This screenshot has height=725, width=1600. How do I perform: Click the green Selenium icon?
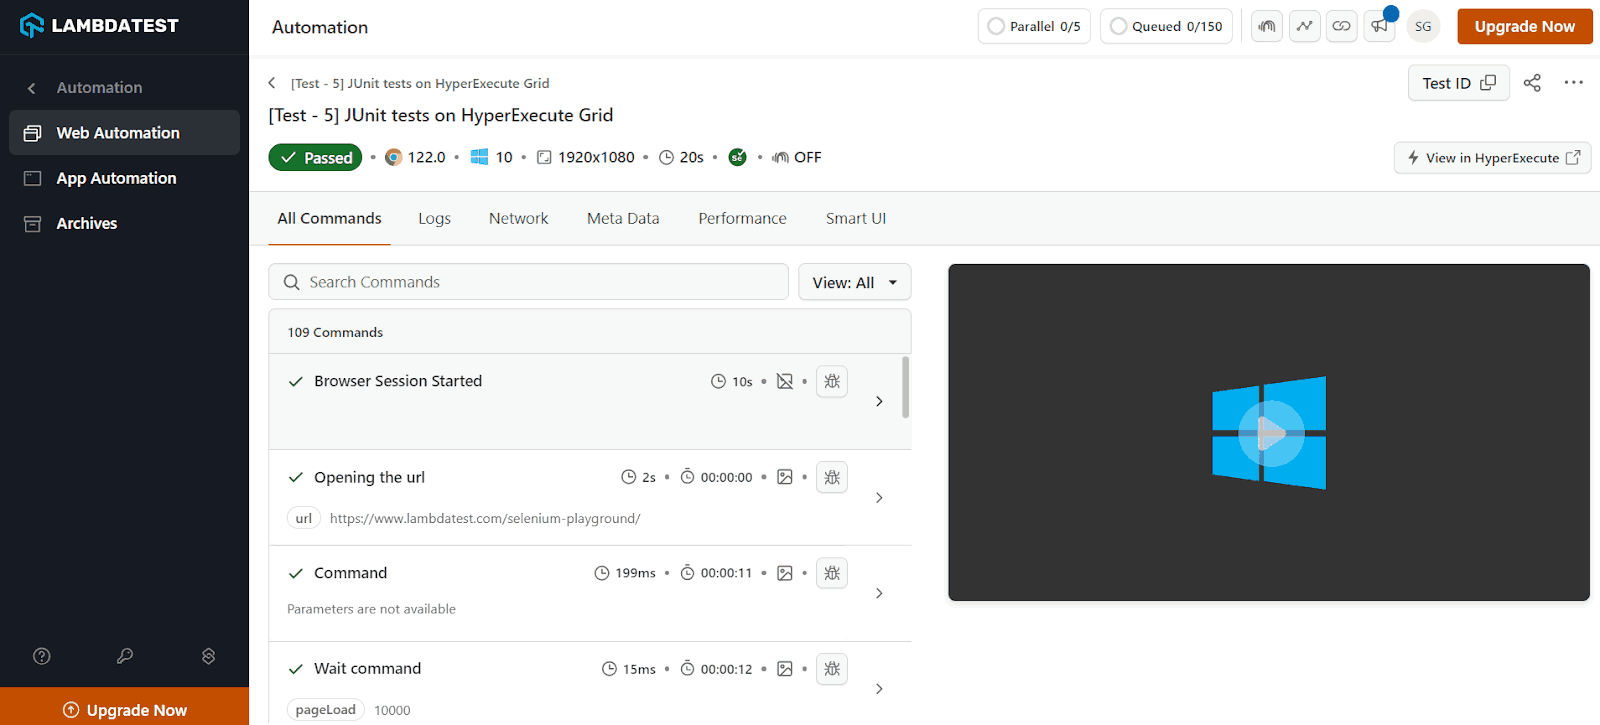[x=737, y=157]
